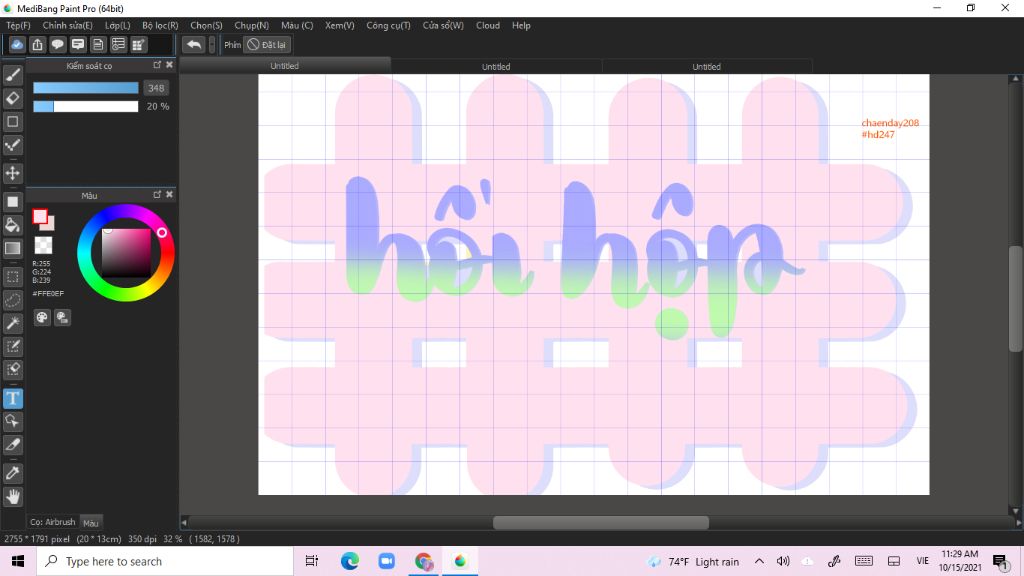This screenshot has height=576, width=1024.
Task: Select the transparent color swatch
Action: point(43,245)
